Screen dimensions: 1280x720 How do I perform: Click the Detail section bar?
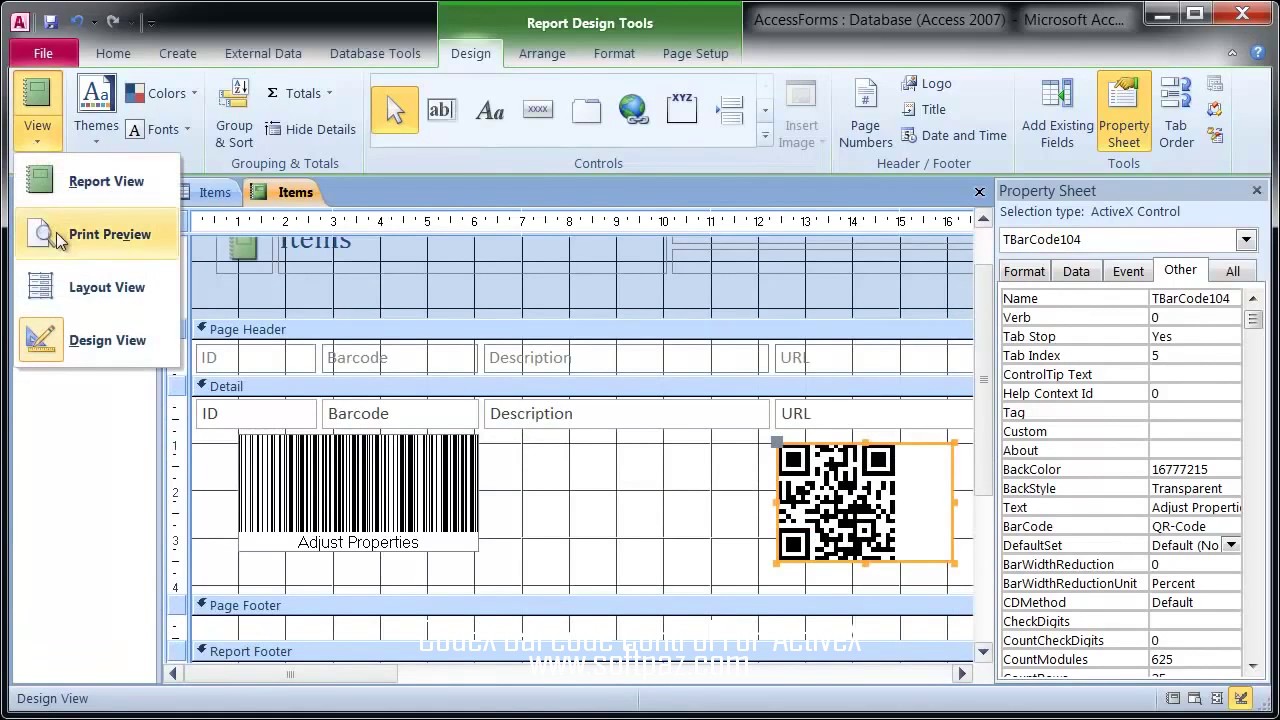click(x=581, y=386)
